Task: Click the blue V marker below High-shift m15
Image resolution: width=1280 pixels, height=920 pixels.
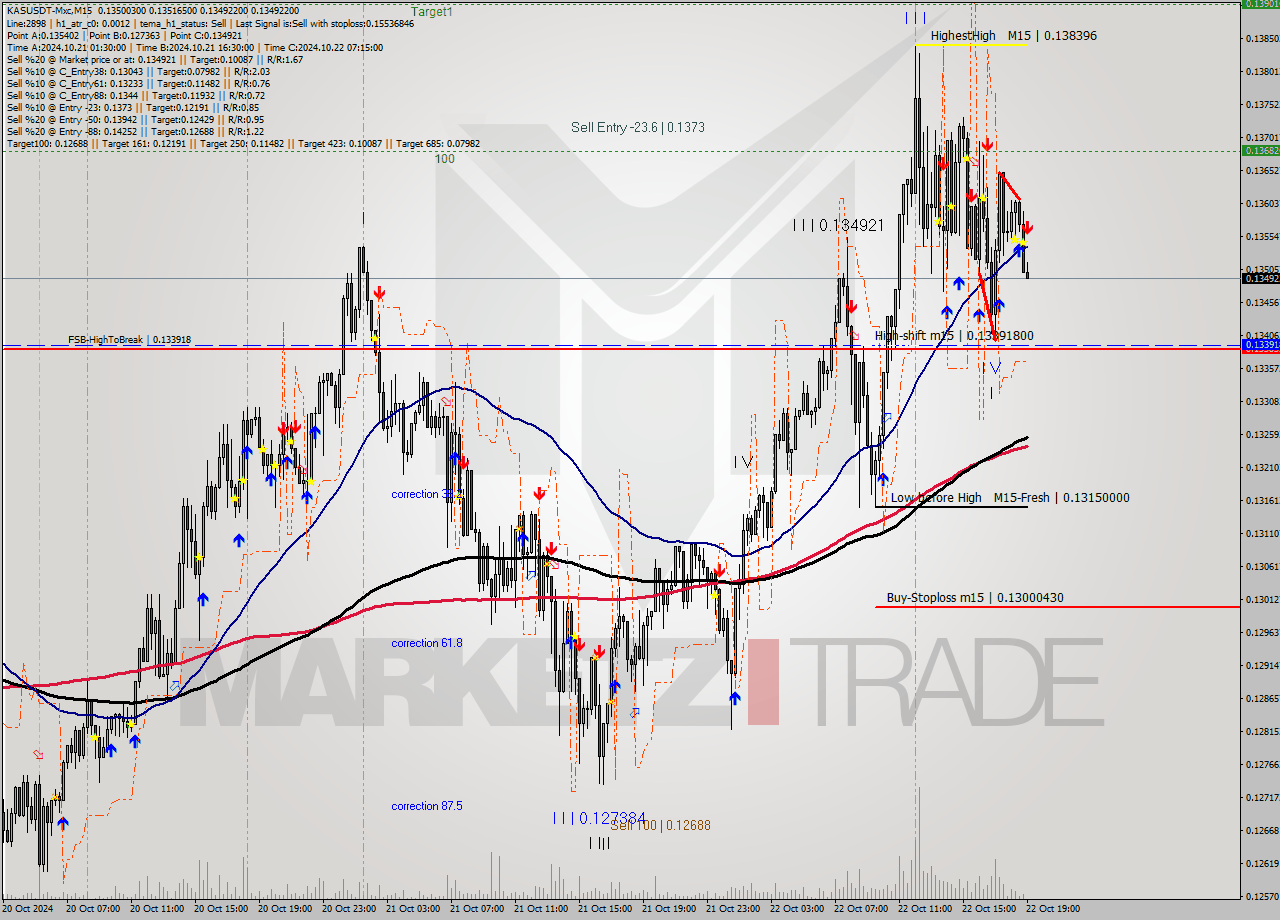Action: point(995,368)
